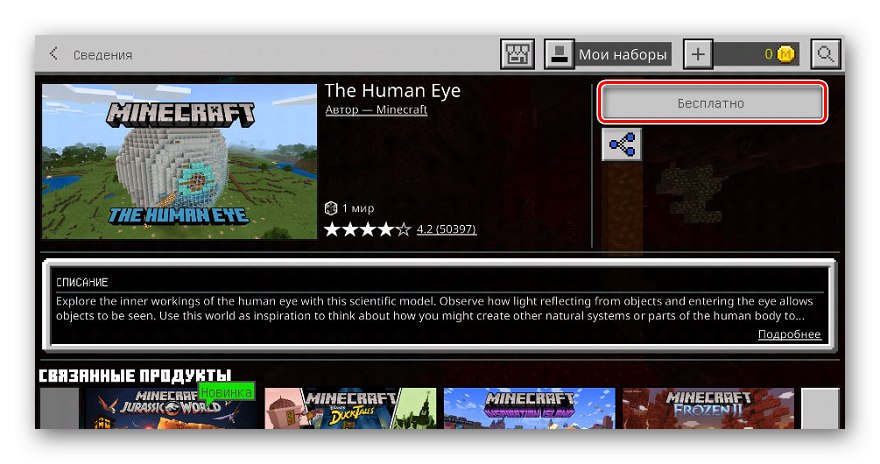The width and height of the screenshot is (880, 464).
Task: Open Frozen II related product thumbnail
Action: click(x=708, y=408)
